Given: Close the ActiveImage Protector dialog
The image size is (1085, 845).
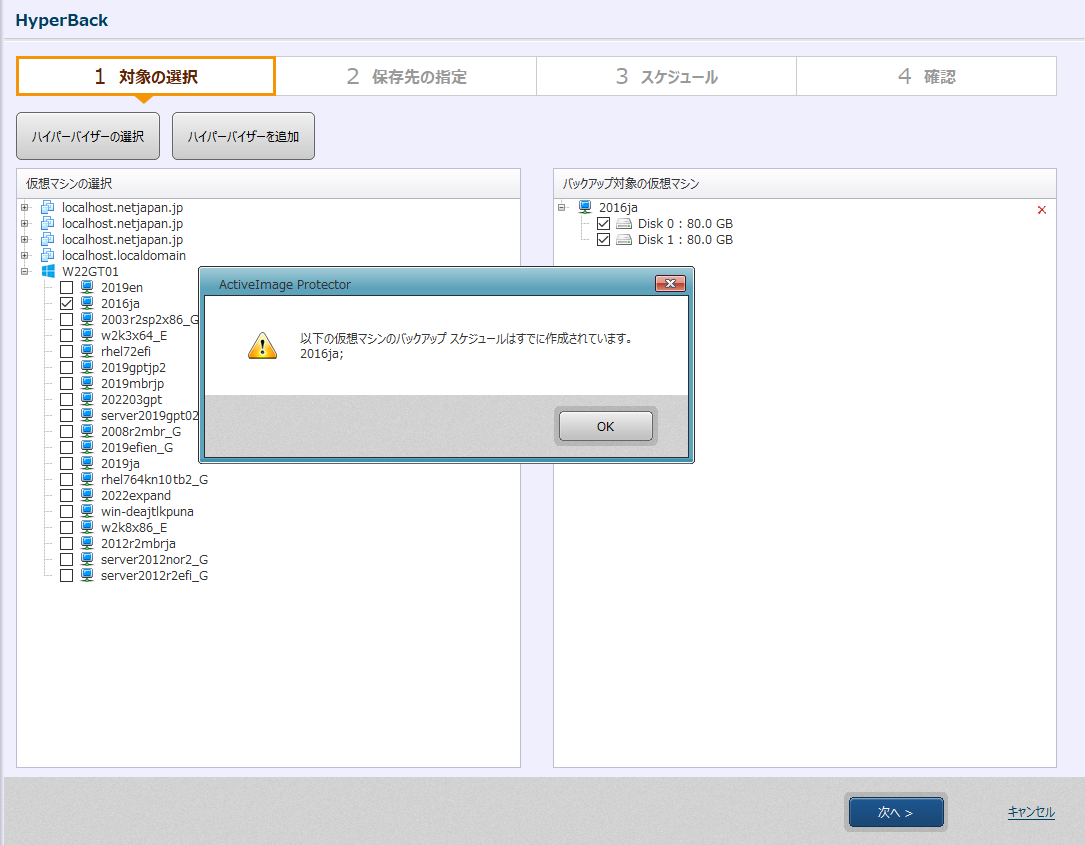Looking at the screenshot, I should tap(670, 283).
